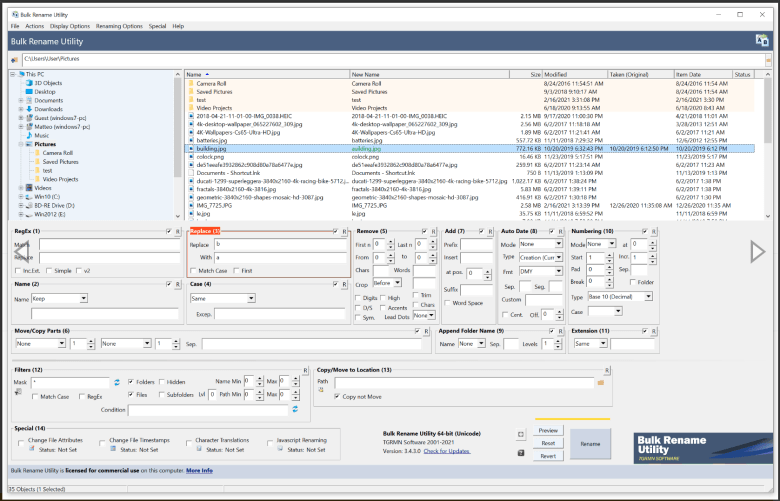This screenshot has height=501, width=780.
Task: Enable the Word Space checkbox in Add panel
Action: click(447, 303)
